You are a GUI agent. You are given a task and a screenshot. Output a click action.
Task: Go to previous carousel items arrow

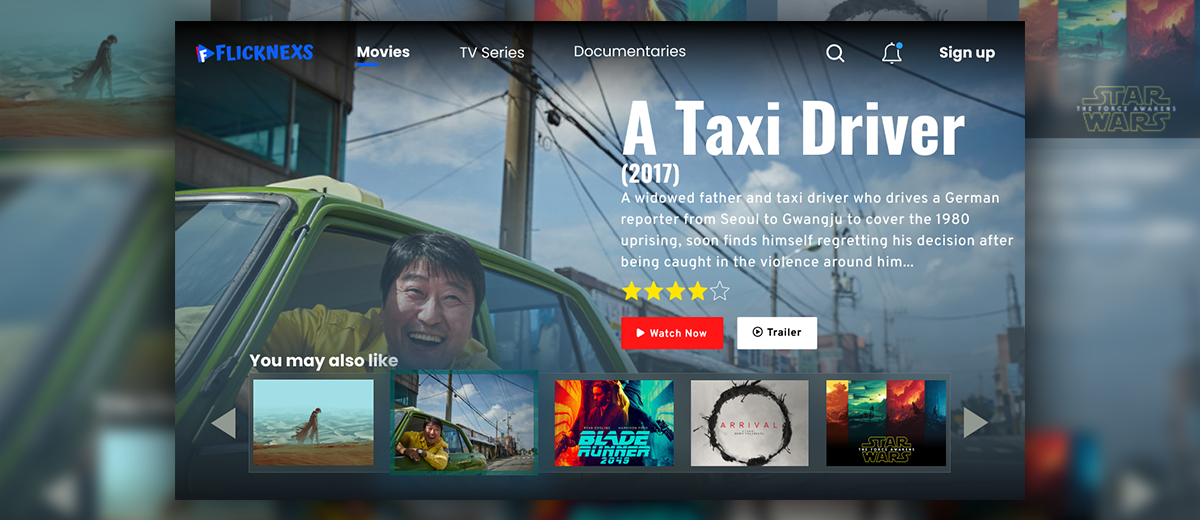point(223,423)
